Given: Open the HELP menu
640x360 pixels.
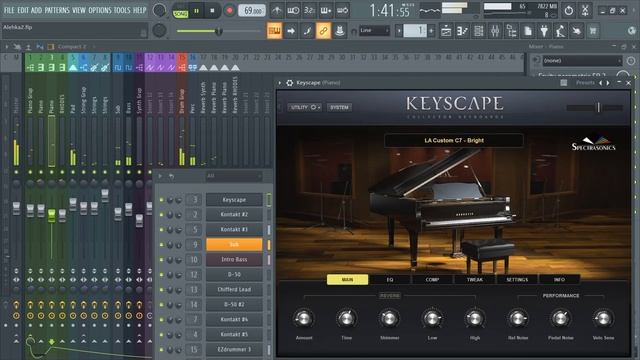Looking at the screenshot, I should click(139, 10).
